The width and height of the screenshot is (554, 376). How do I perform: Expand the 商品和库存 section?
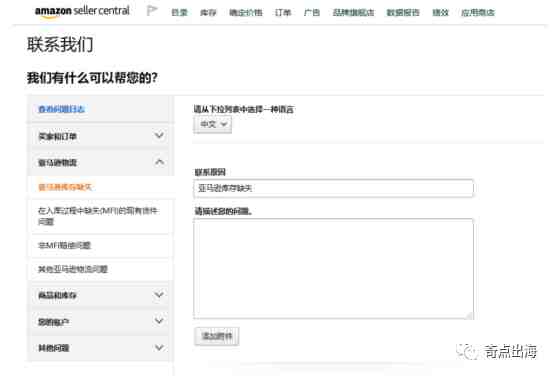pos(100,295)
